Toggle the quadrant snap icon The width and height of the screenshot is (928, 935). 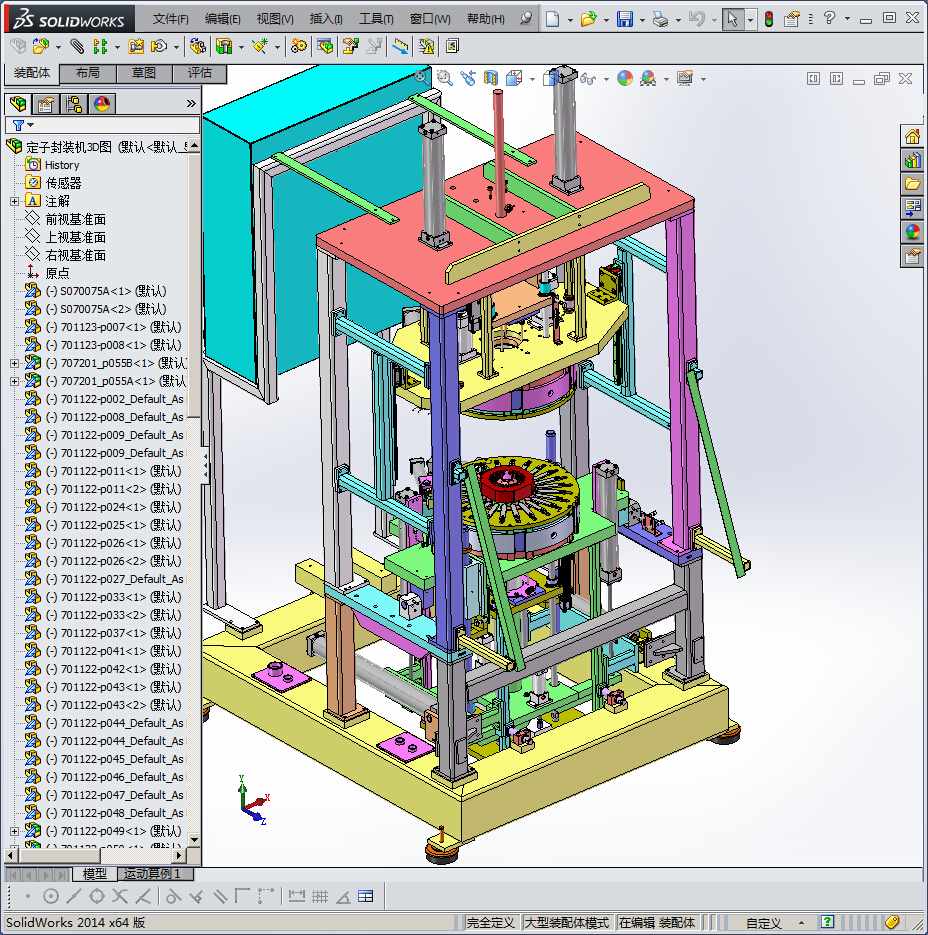pyautogui.click(x=97, y=896)
